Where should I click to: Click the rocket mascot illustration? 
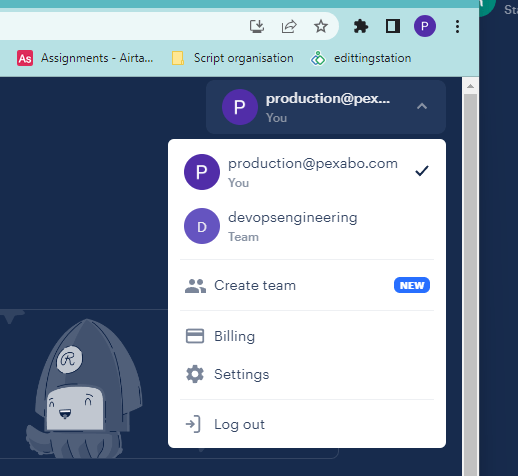pos(85,388)
